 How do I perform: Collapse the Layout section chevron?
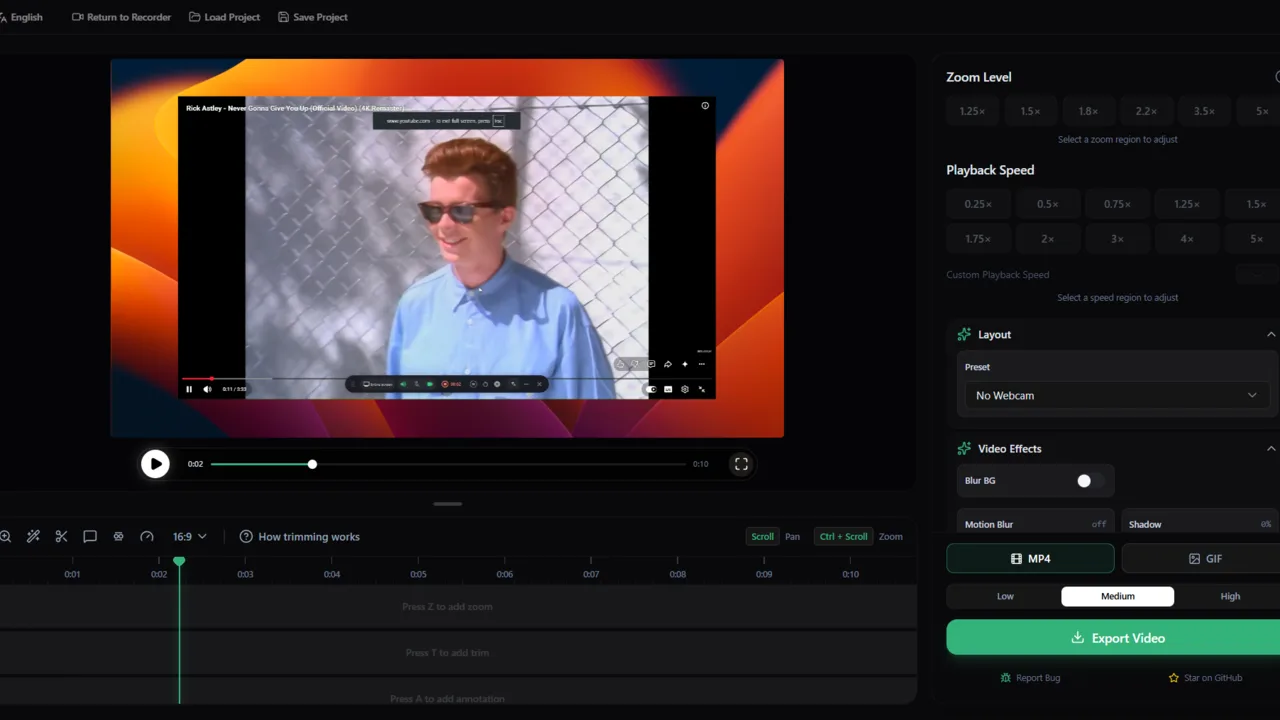[x=1271, y=335]
